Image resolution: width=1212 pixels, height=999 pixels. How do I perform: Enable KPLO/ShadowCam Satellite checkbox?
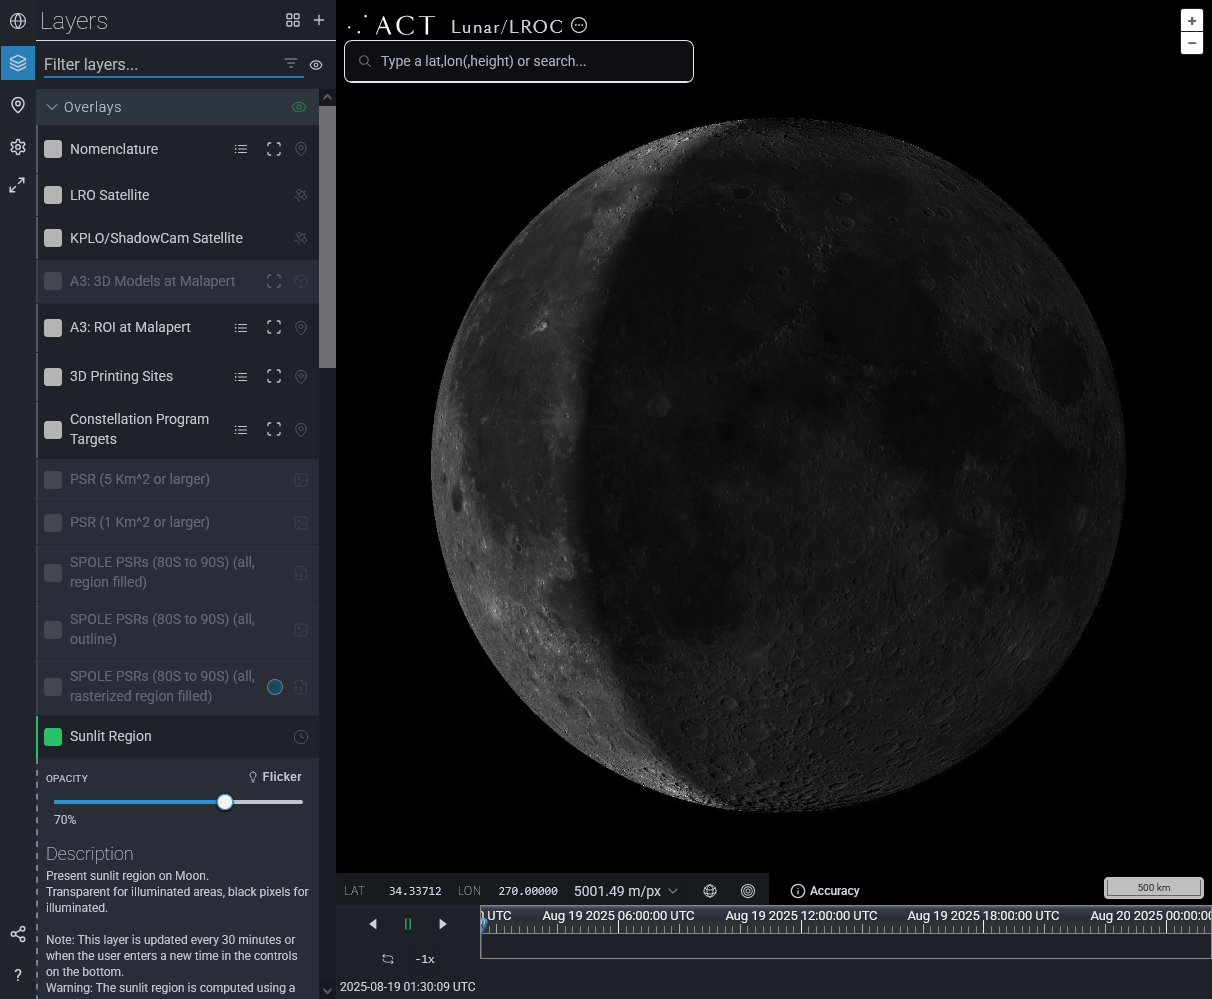point(53,238)
